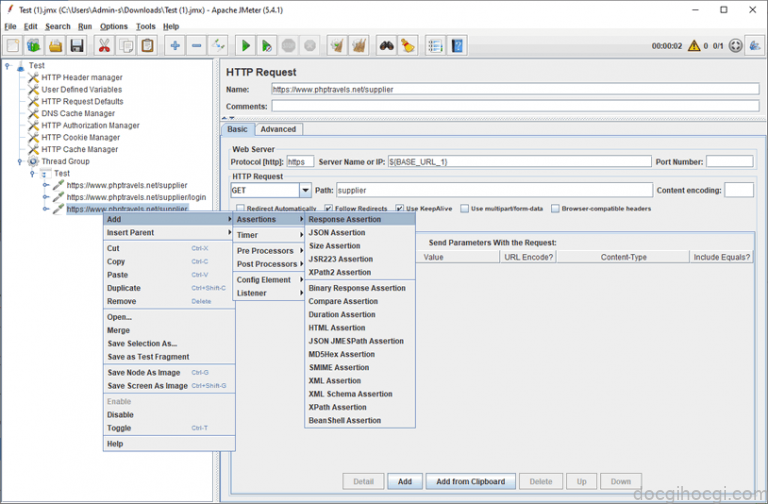Click Start no pauses icon
The width and height of the screenshot is (768, 504).
click(x=267, y=46)
